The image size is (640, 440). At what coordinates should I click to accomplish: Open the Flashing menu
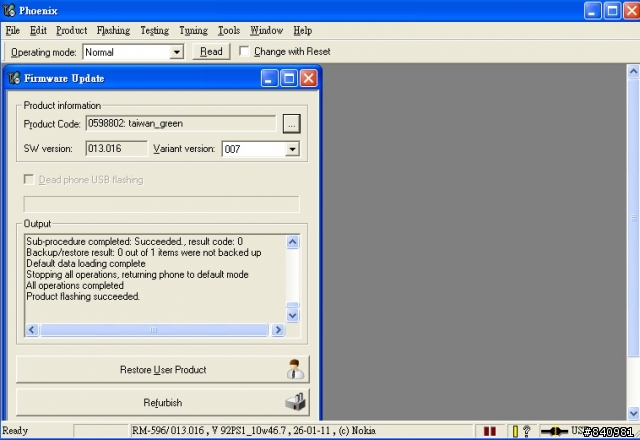point(113,31)
